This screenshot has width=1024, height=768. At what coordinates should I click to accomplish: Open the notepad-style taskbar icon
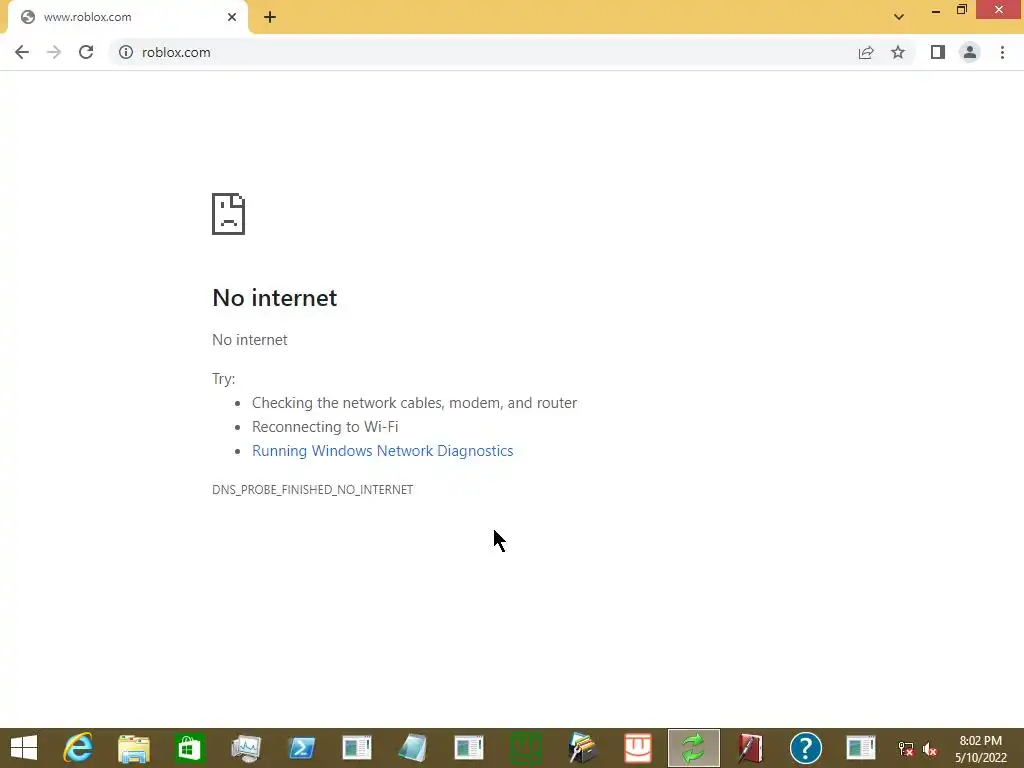point(413,748)
